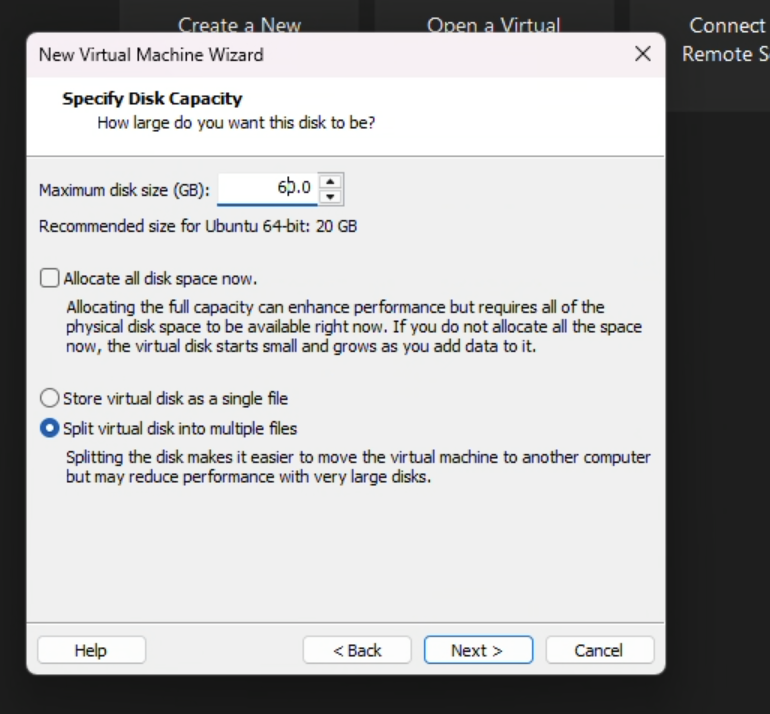Close the New Virtual Machine Wizard dialog
The width and height of the screenshot is (770, 714).
(643, 54)
